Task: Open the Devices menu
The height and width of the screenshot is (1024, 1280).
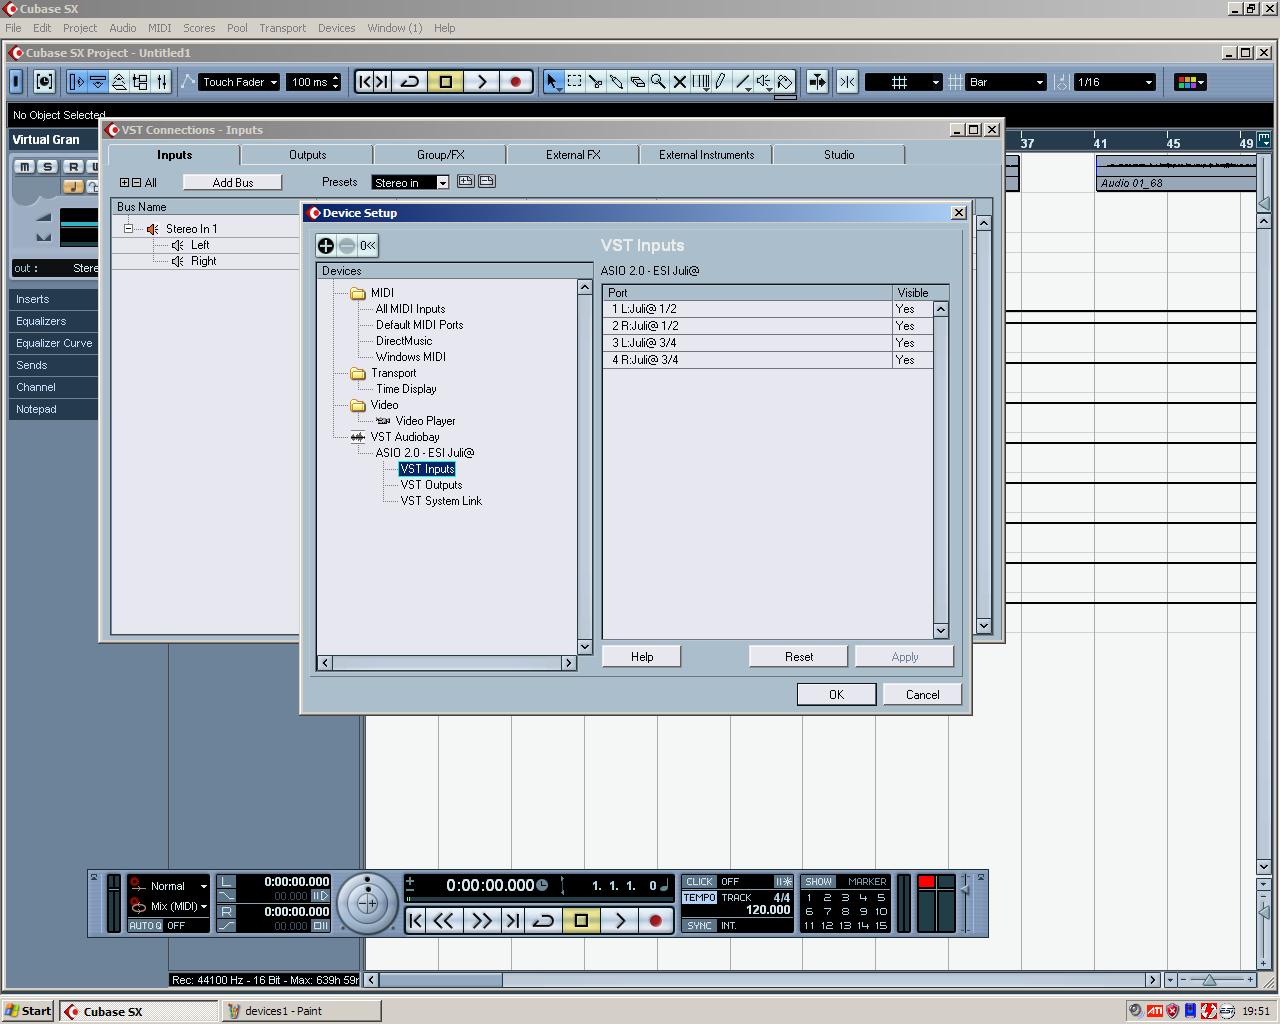Action: pos(336,28)
